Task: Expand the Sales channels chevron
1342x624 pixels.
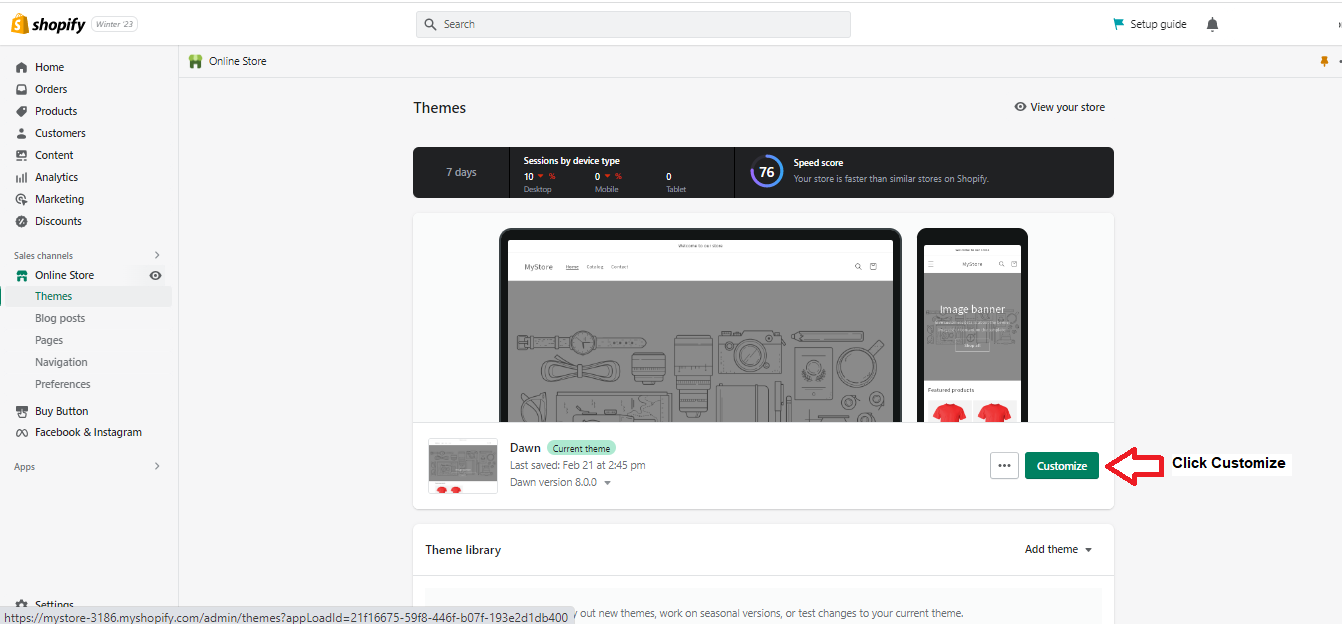Action: point(157,255)
